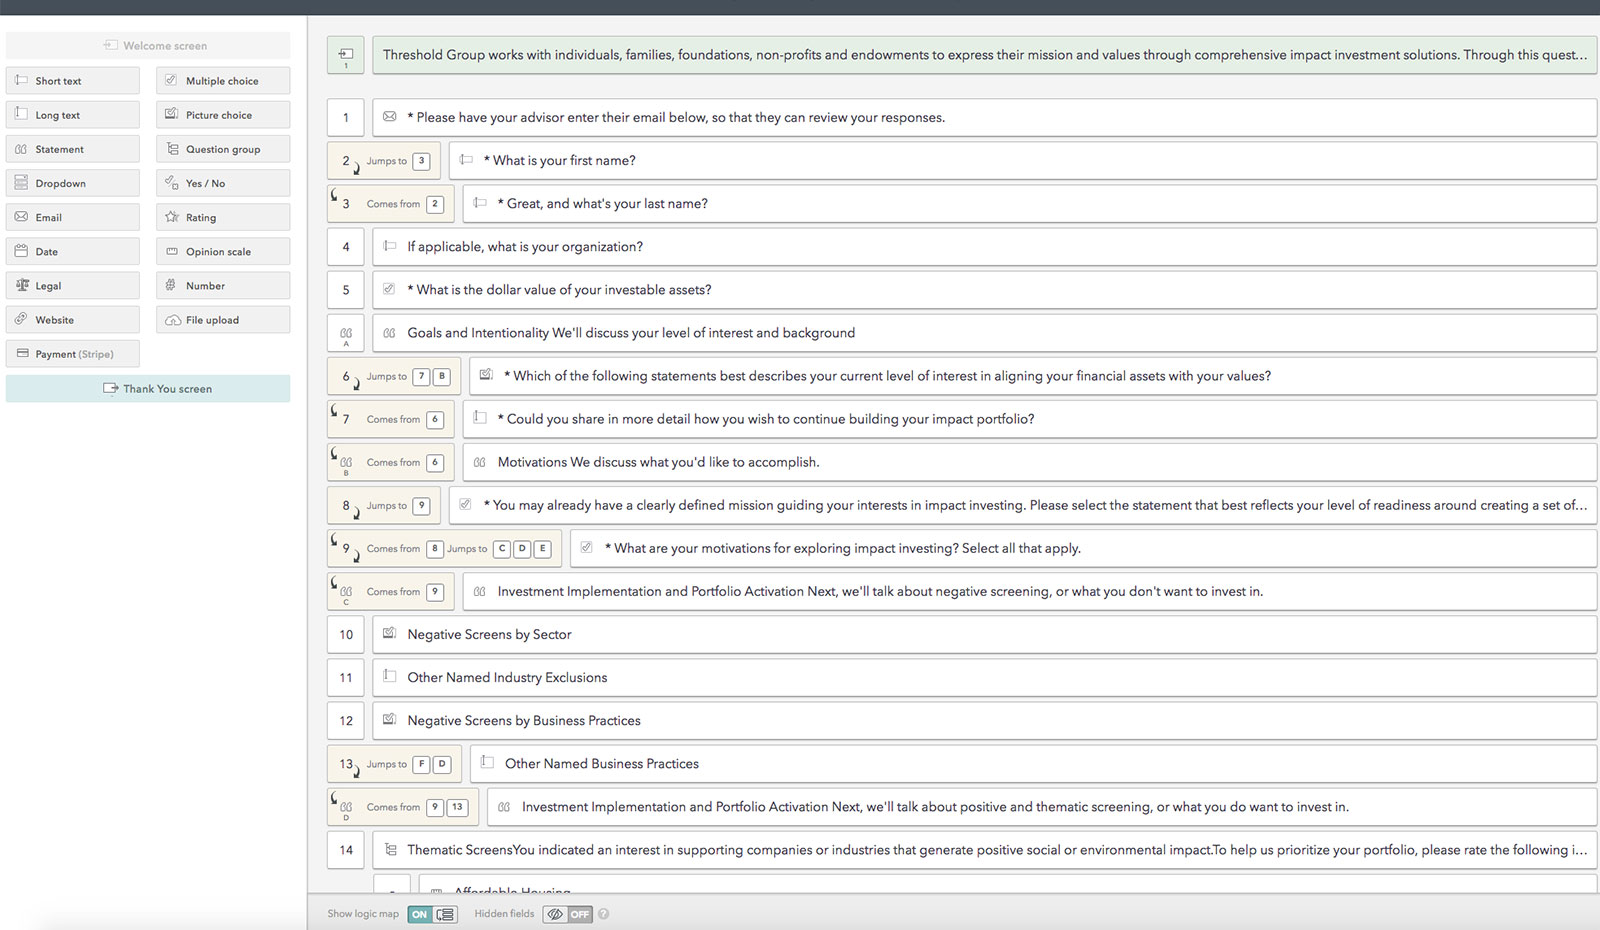Add a Legal question type

pyautogui.click(x=73, y=285)
